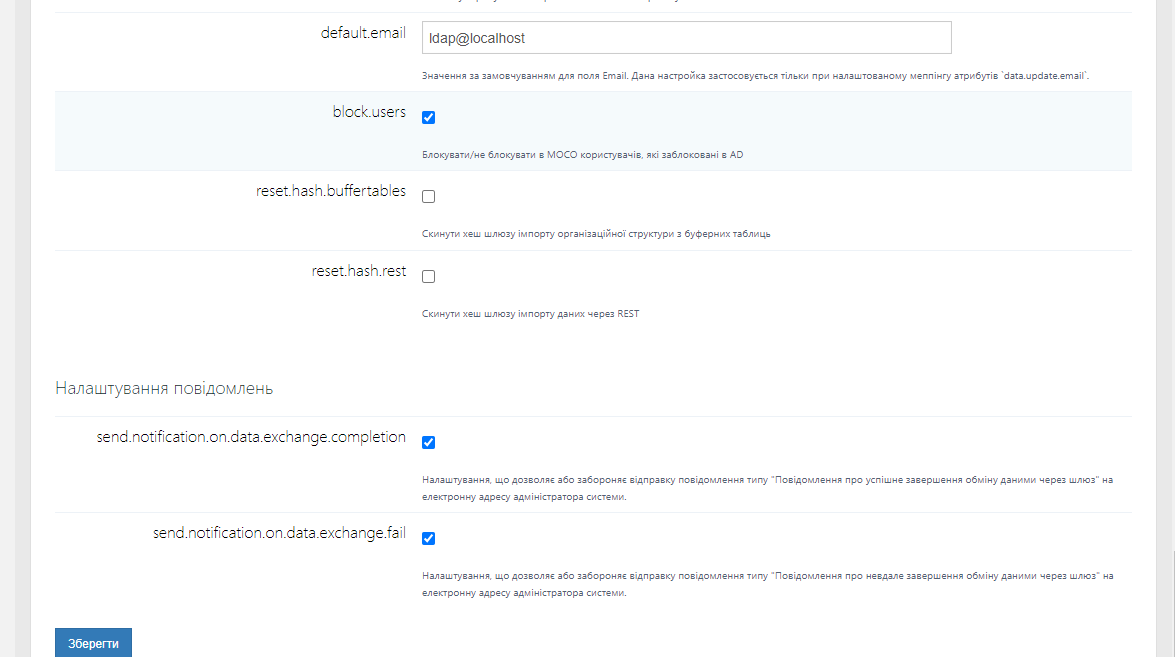Click the page vertical scrollbar thumb
The width and height of the screenshot is (1175, 657).
point(1173,603)
